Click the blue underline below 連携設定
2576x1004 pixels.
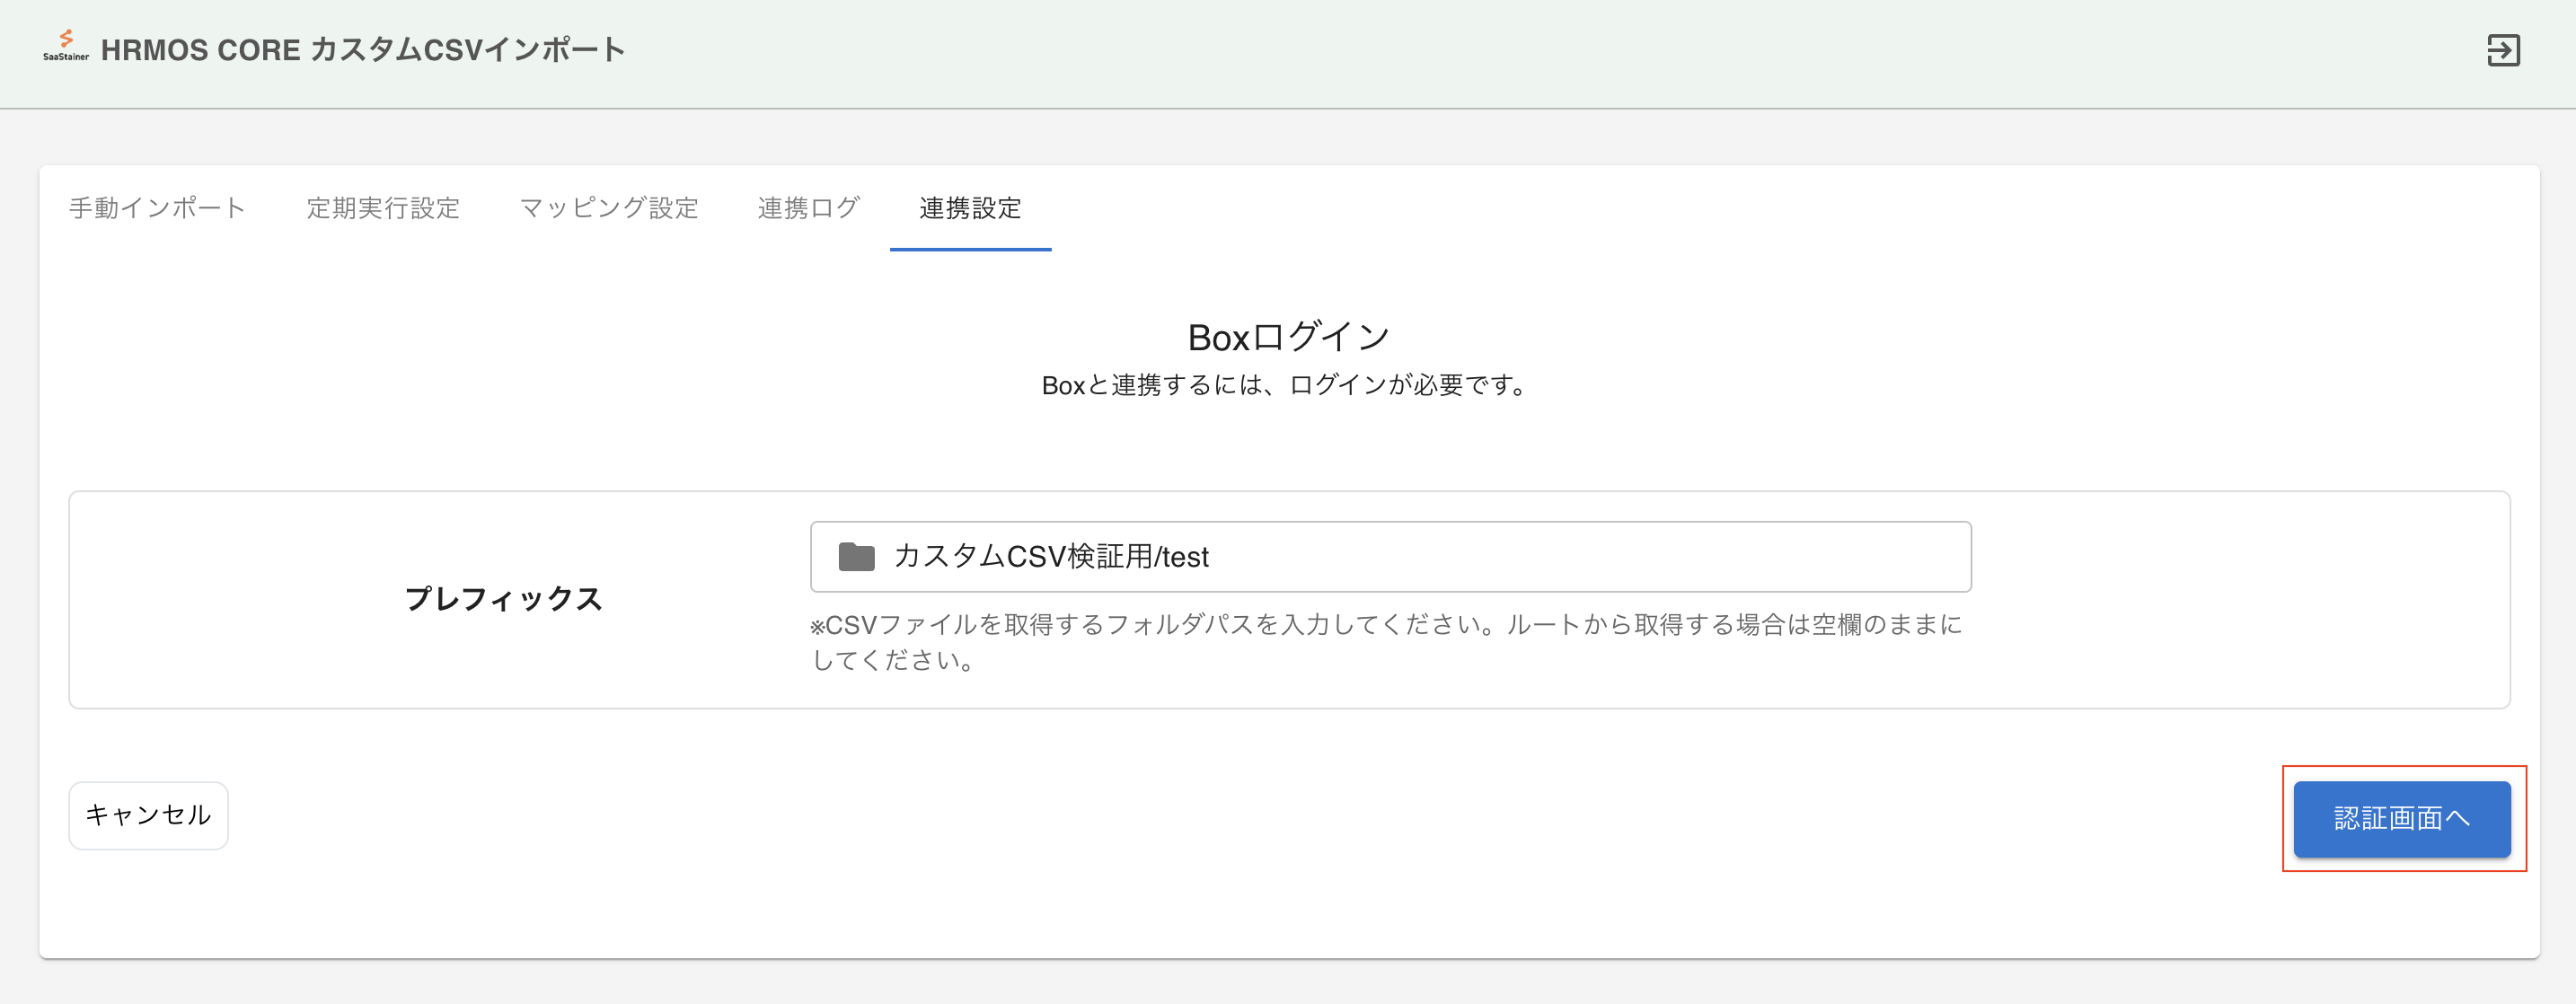970,249
